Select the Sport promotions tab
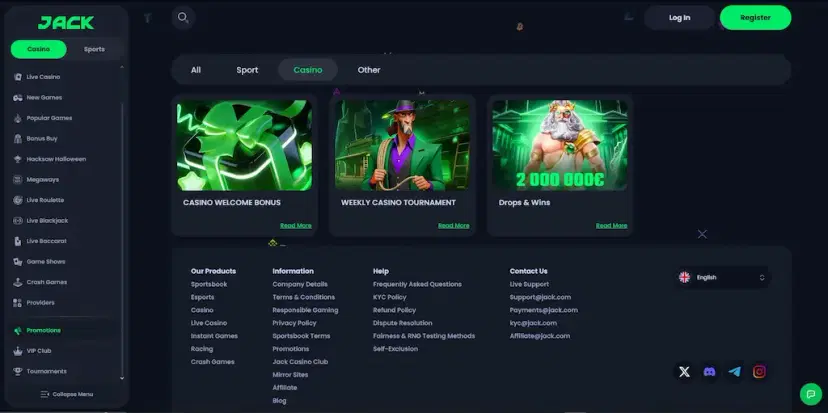This screenshot has height=413, width=828. click(x=247, y=70)
